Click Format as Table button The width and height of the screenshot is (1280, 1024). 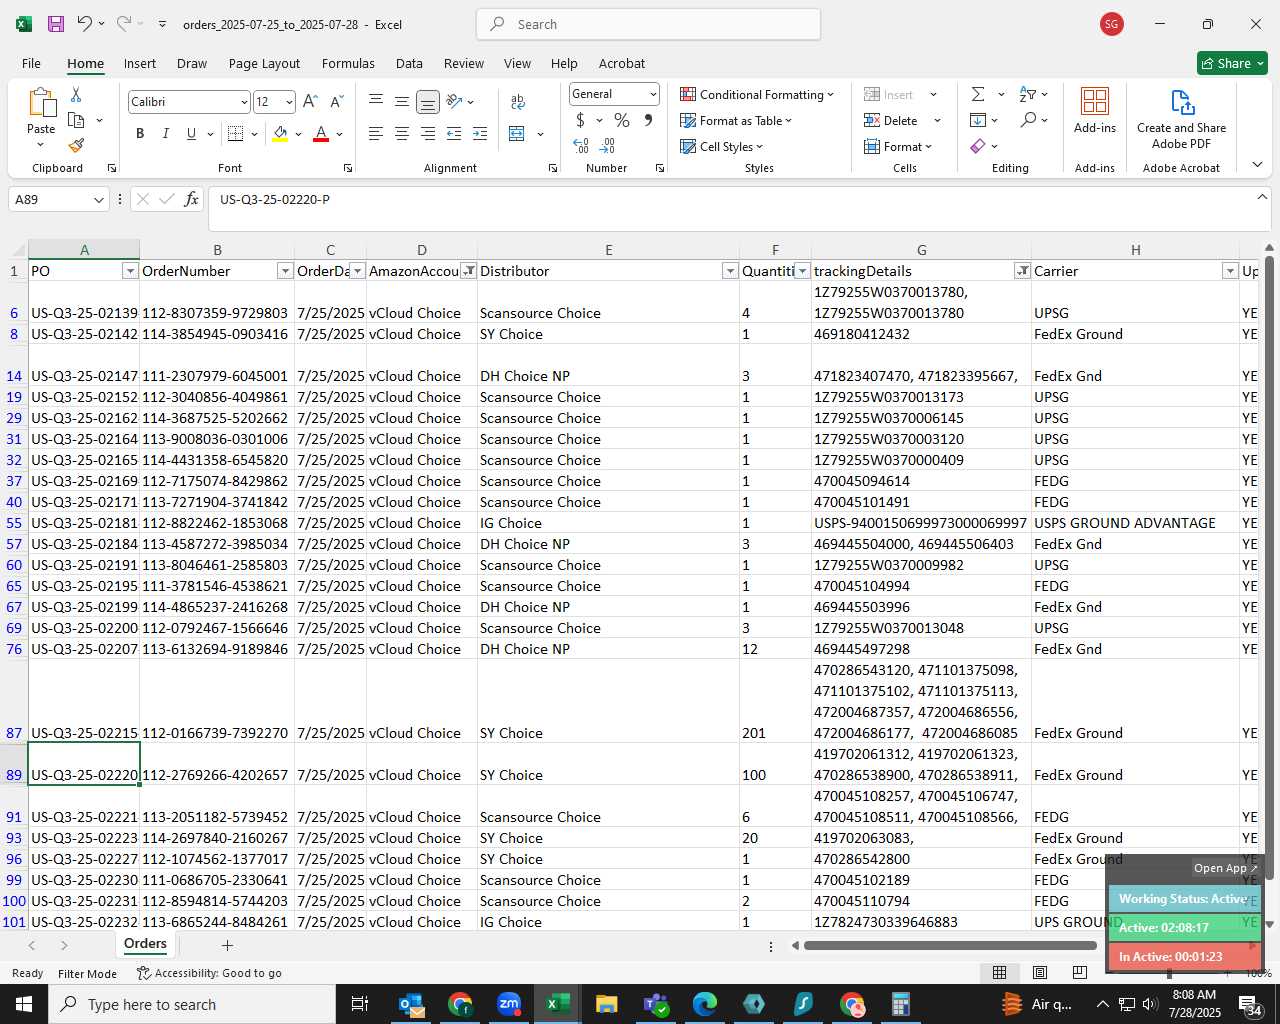click(x=736, y=120)
